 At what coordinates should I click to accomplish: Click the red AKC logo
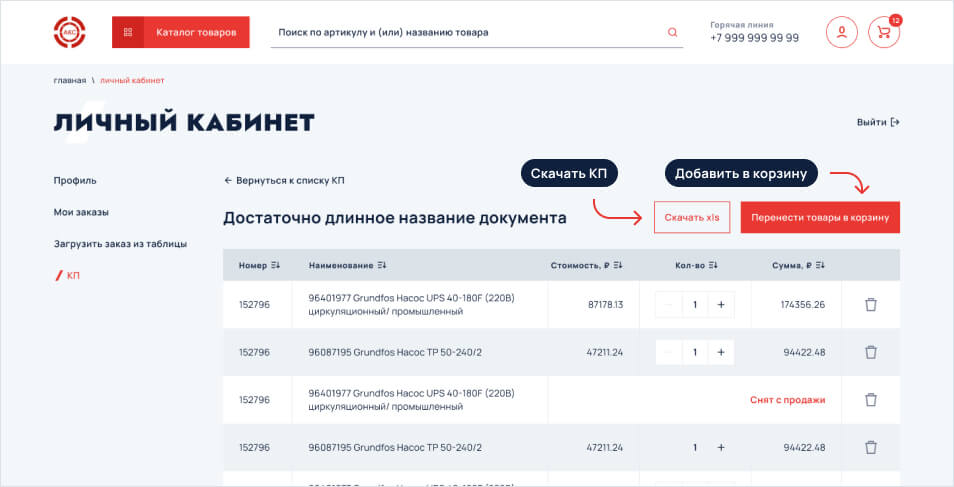click(69, 32)
